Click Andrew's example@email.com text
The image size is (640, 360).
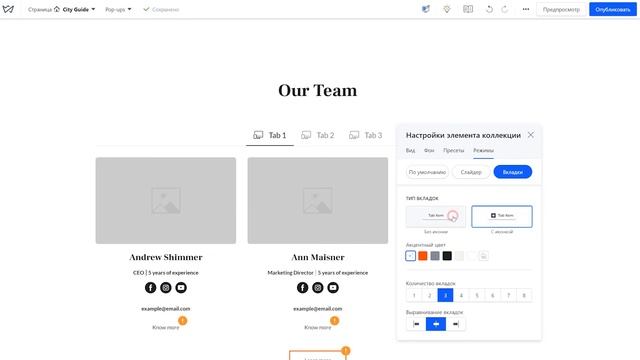pos(166,309)
